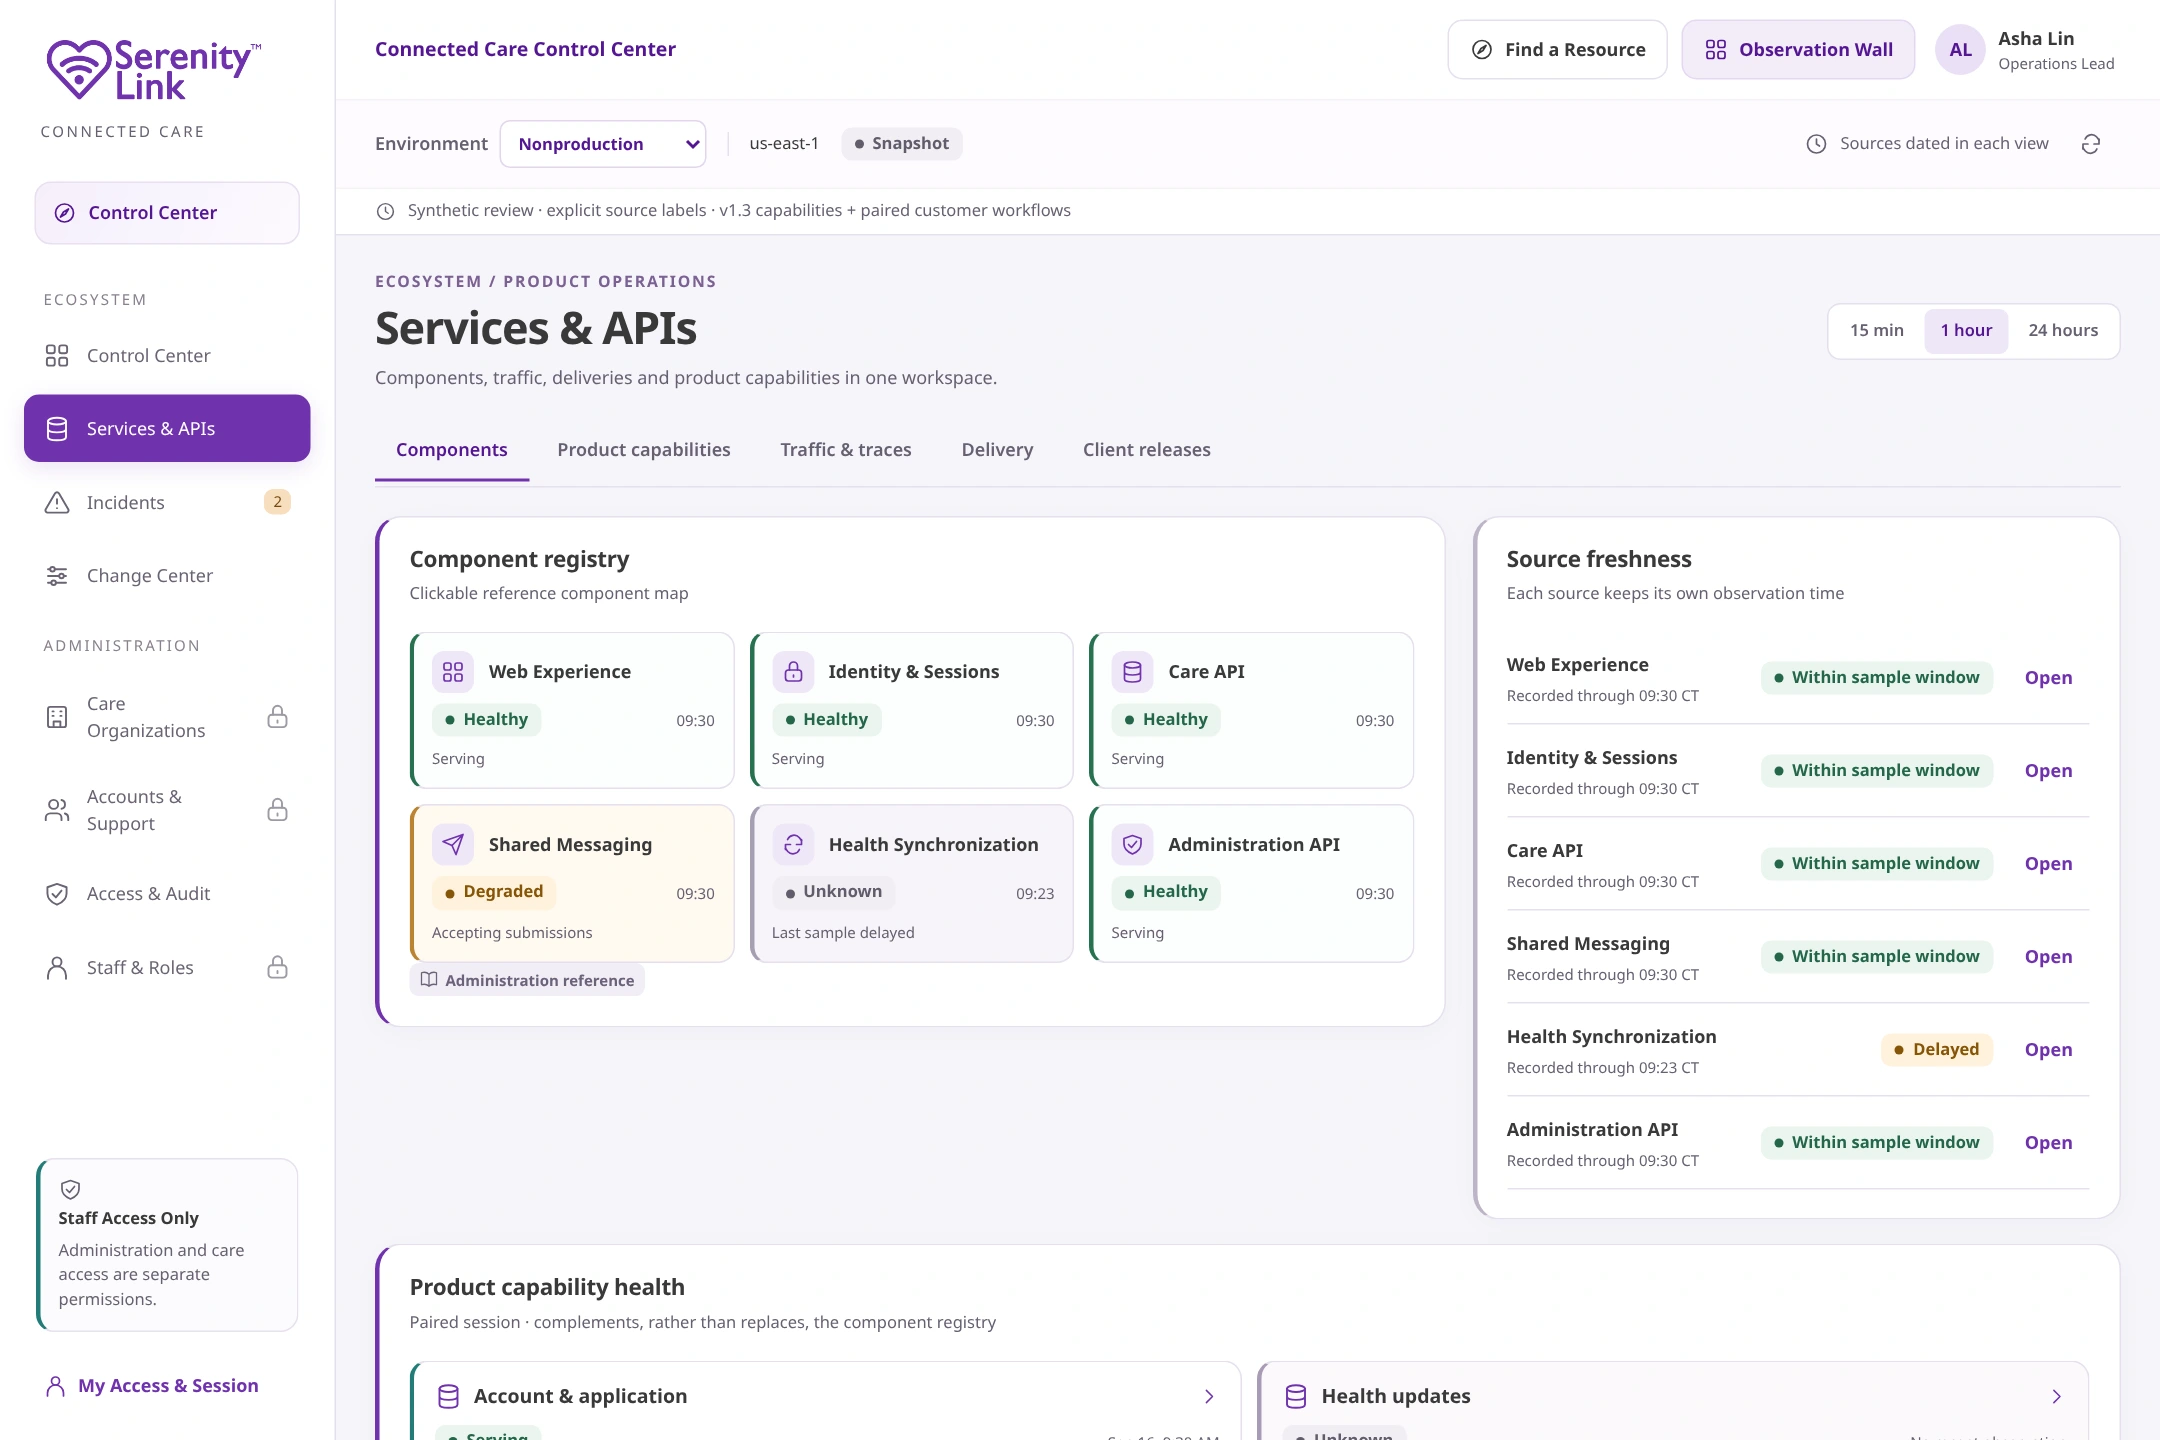Click the Find a Resource button
Image resolution: width=2160 pixels, height=1440 pixels.
pyautogui.click(x=1557, y=50)
